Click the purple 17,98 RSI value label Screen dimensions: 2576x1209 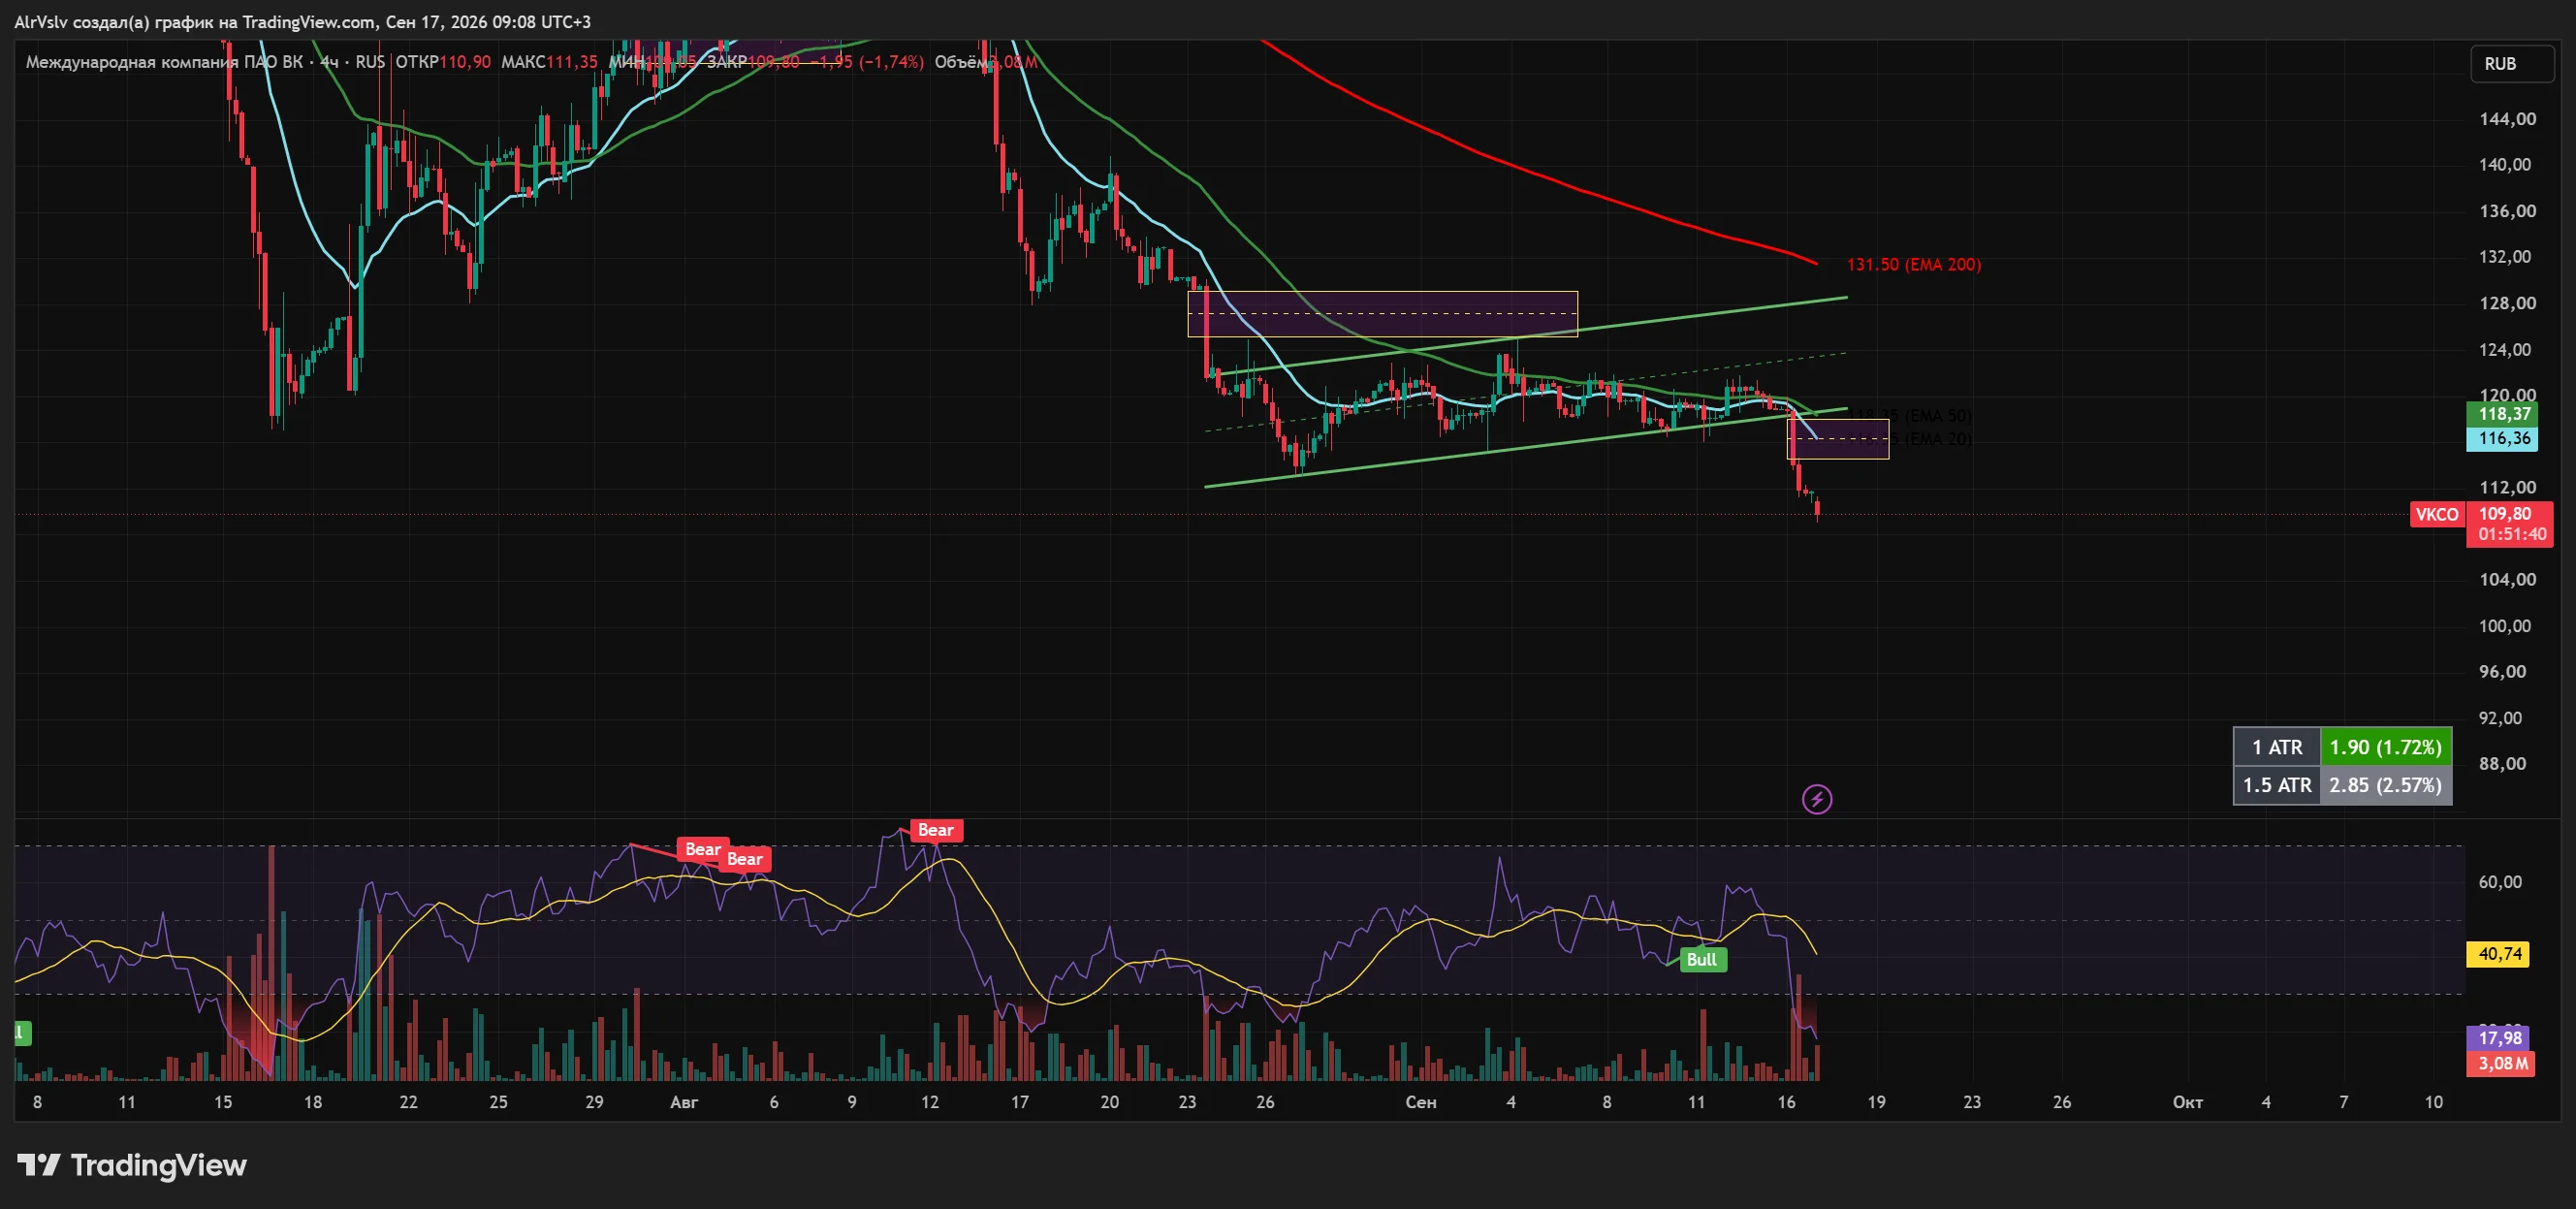(x=2499, y=1038)
